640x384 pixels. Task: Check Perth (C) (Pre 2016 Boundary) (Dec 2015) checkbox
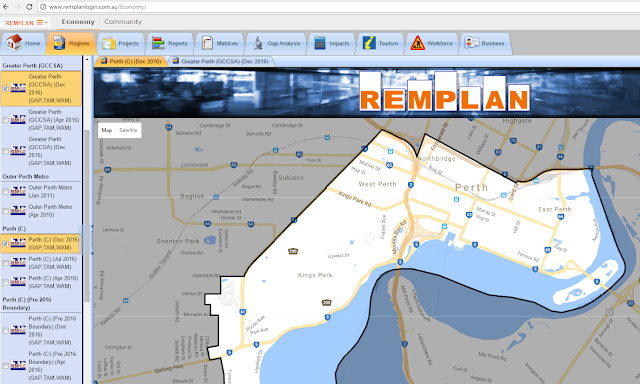click(5, 331)
